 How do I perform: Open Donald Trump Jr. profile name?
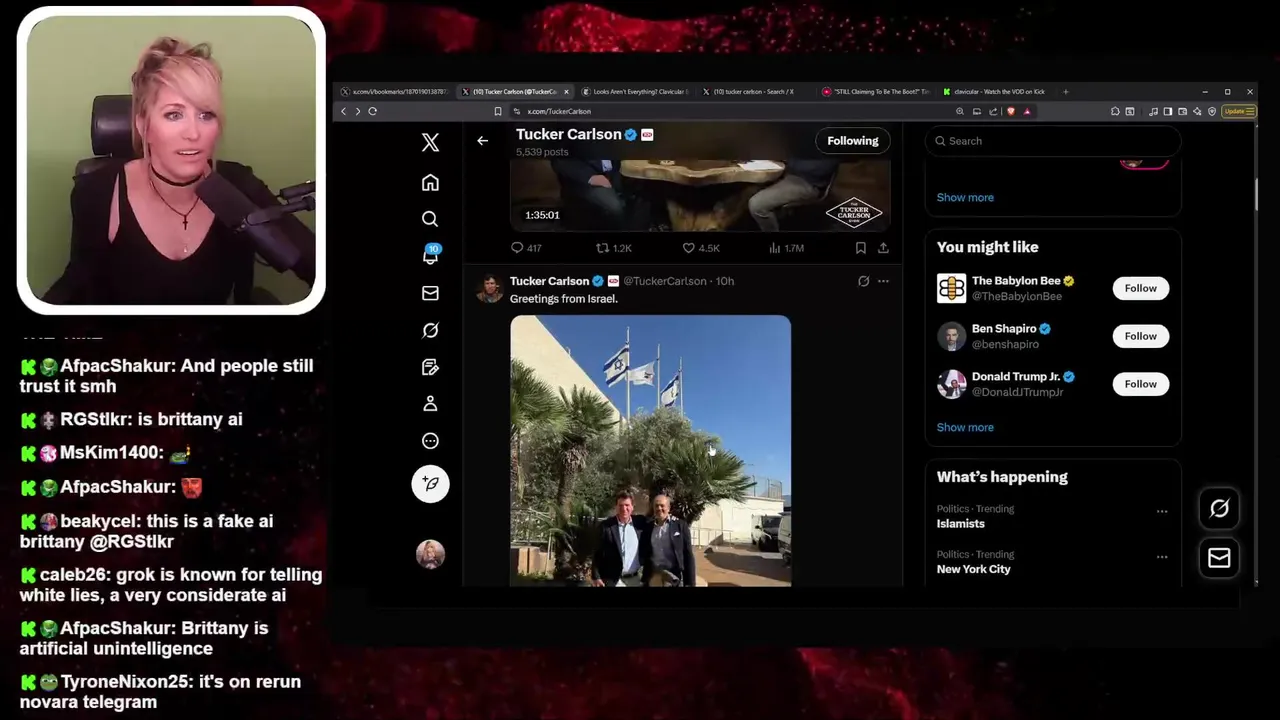click(1015, 376)
